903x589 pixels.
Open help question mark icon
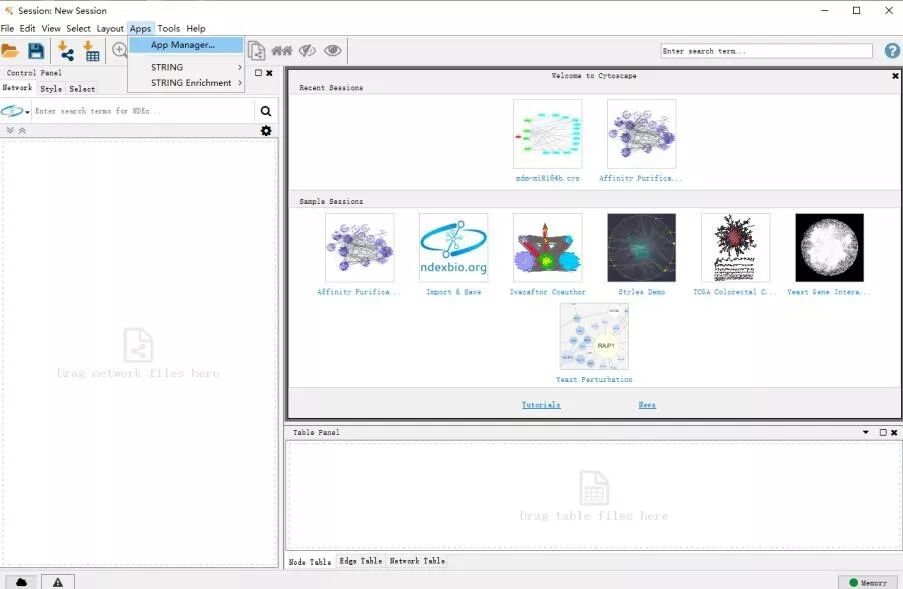coord(892,51)
